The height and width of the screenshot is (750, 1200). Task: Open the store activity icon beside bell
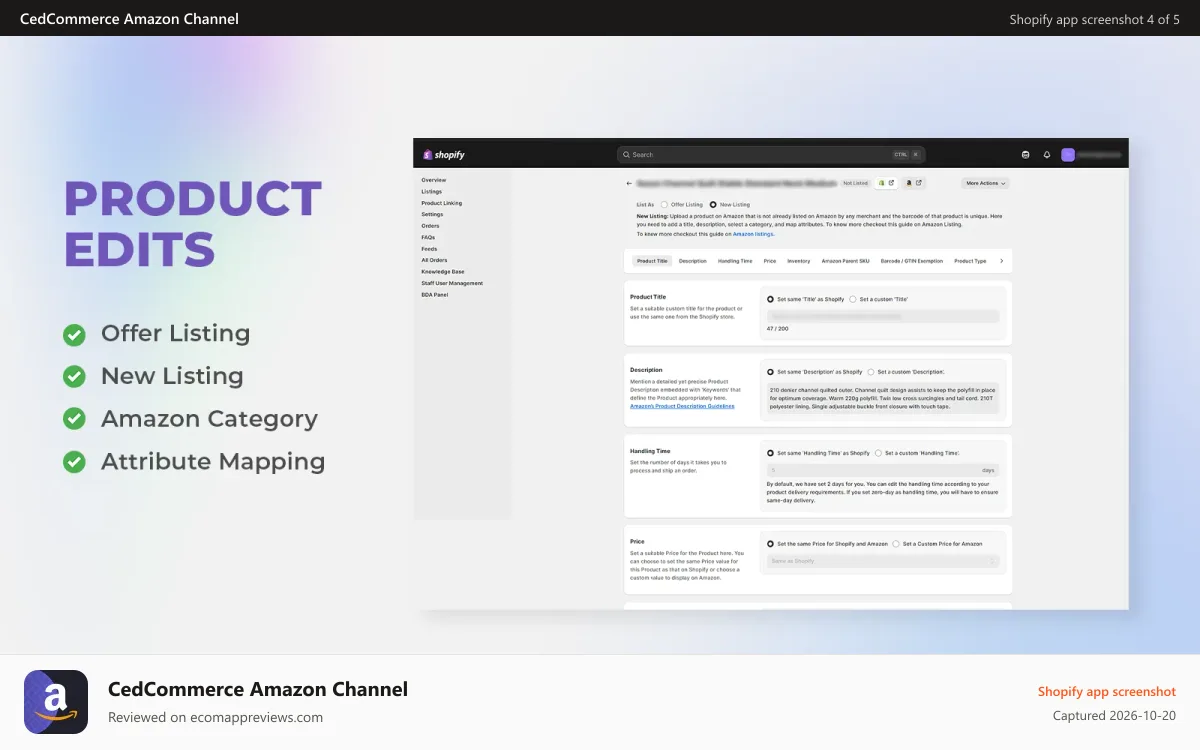[1025, 155]
